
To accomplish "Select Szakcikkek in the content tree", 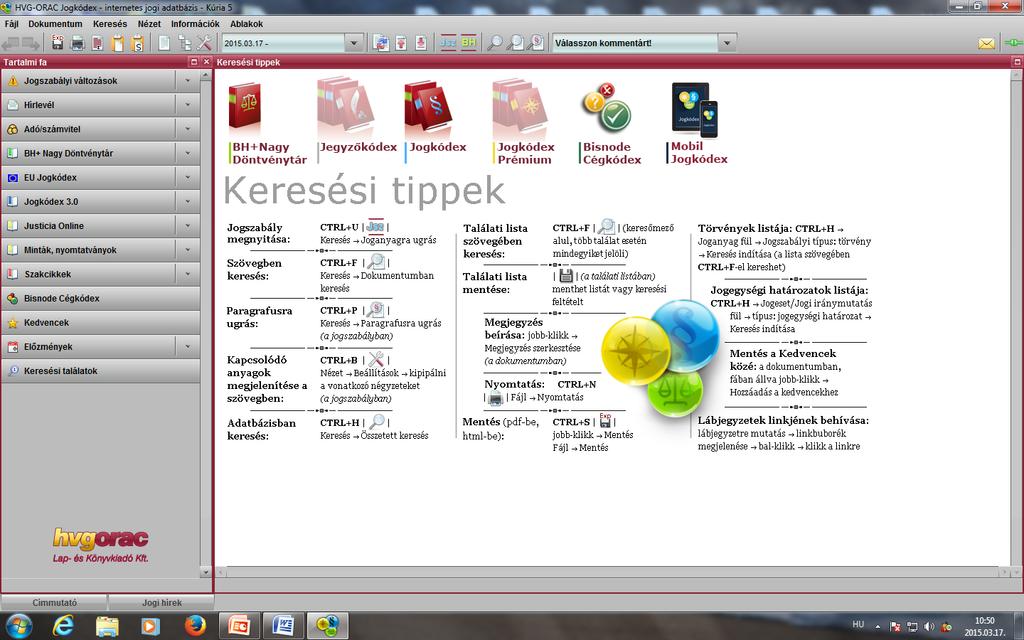I will [89, 274].
